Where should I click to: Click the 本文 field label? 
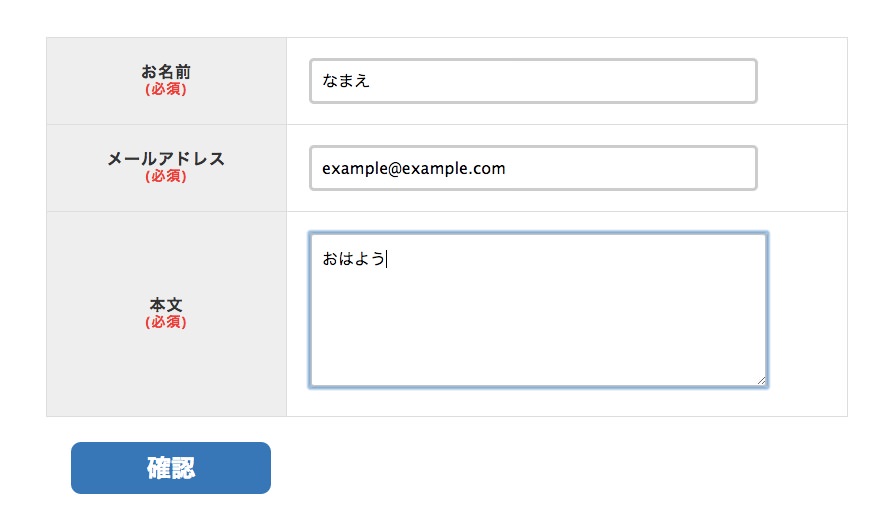tap(166, 305)
